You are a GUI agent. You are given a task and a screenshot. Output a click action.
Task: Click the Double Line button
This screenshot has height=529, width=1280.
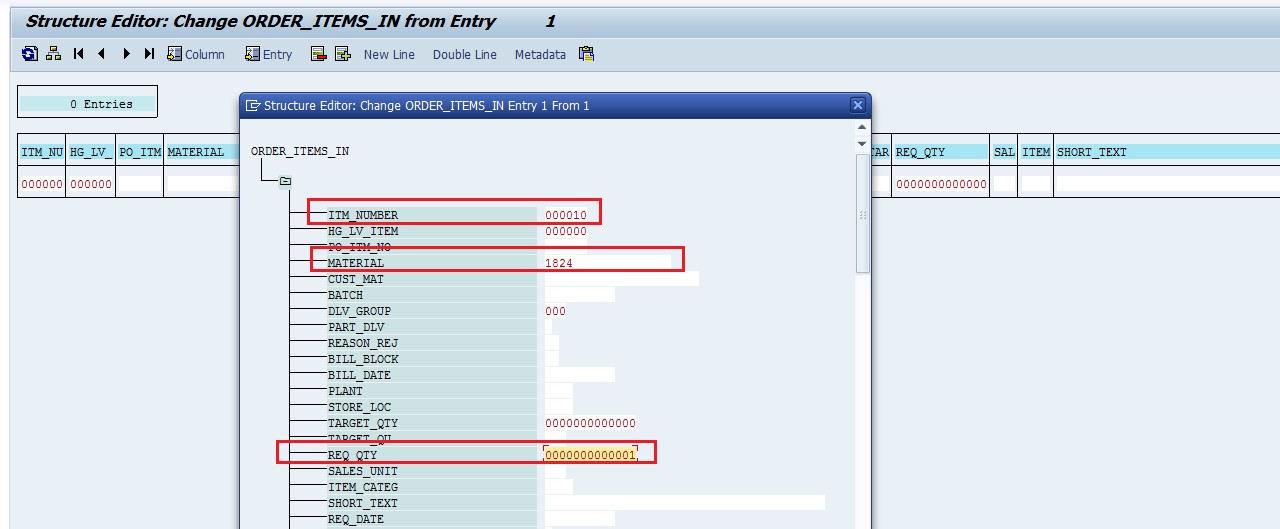click(x=464, y=55)
